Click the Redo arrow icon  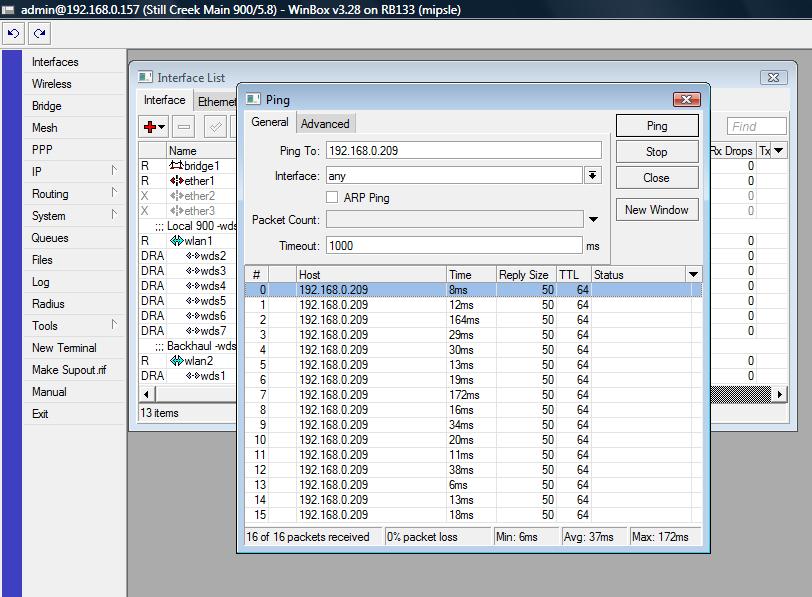tap(39, 33)
